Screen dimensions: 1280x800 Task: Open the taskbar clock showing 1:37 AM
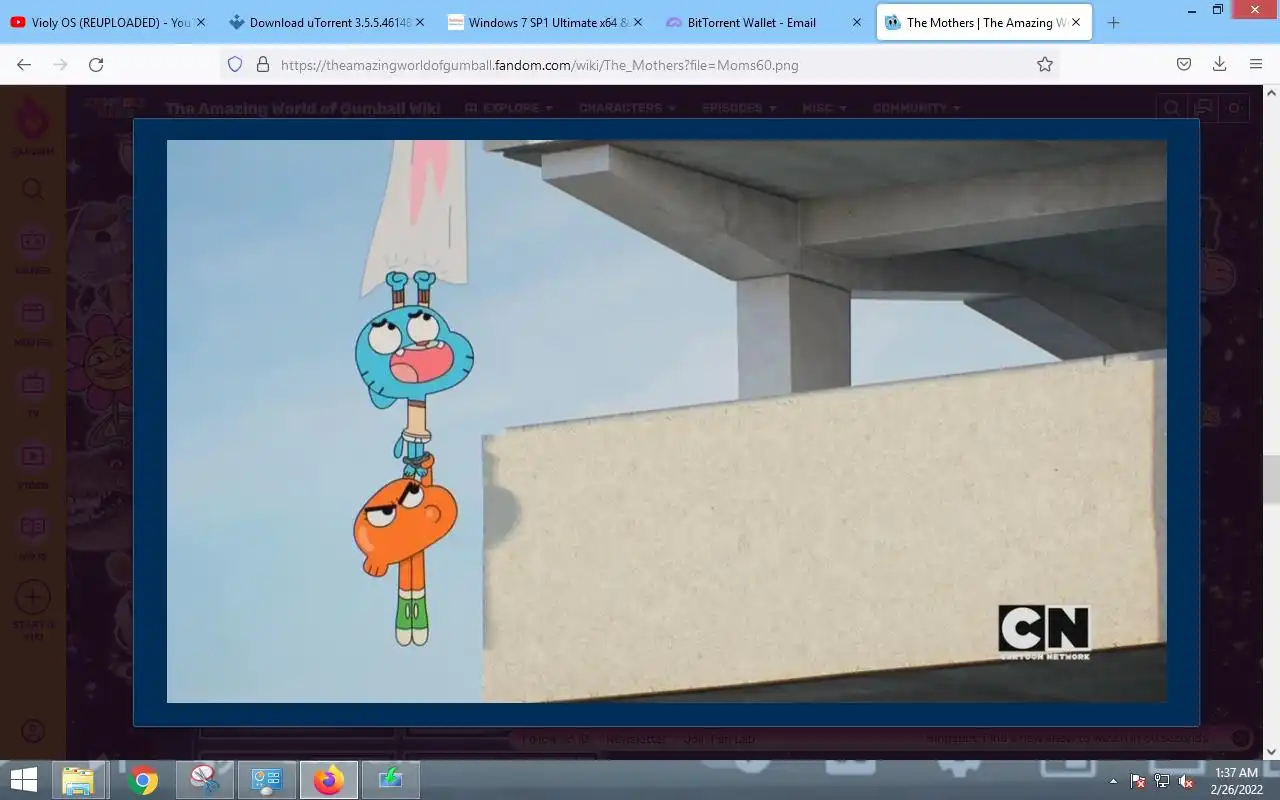(x=1236, y=781)
